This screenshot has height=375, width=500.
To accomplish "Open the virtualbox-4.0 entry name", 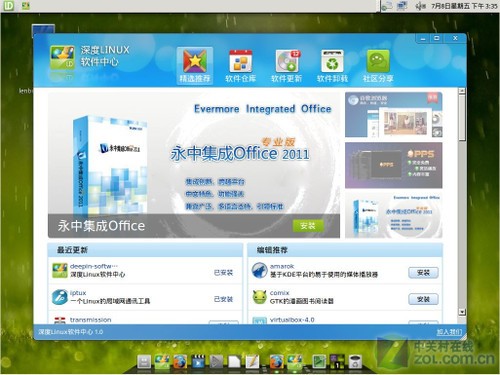I will coord(292,320).
